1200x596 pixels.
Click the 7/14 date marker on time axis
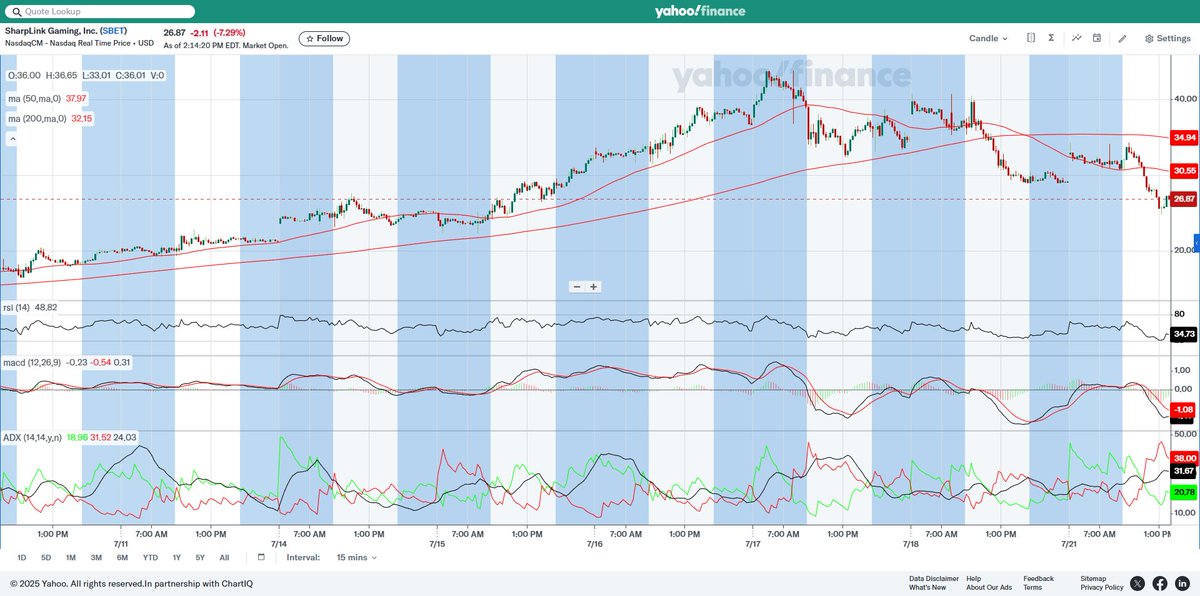pos(278,544)
